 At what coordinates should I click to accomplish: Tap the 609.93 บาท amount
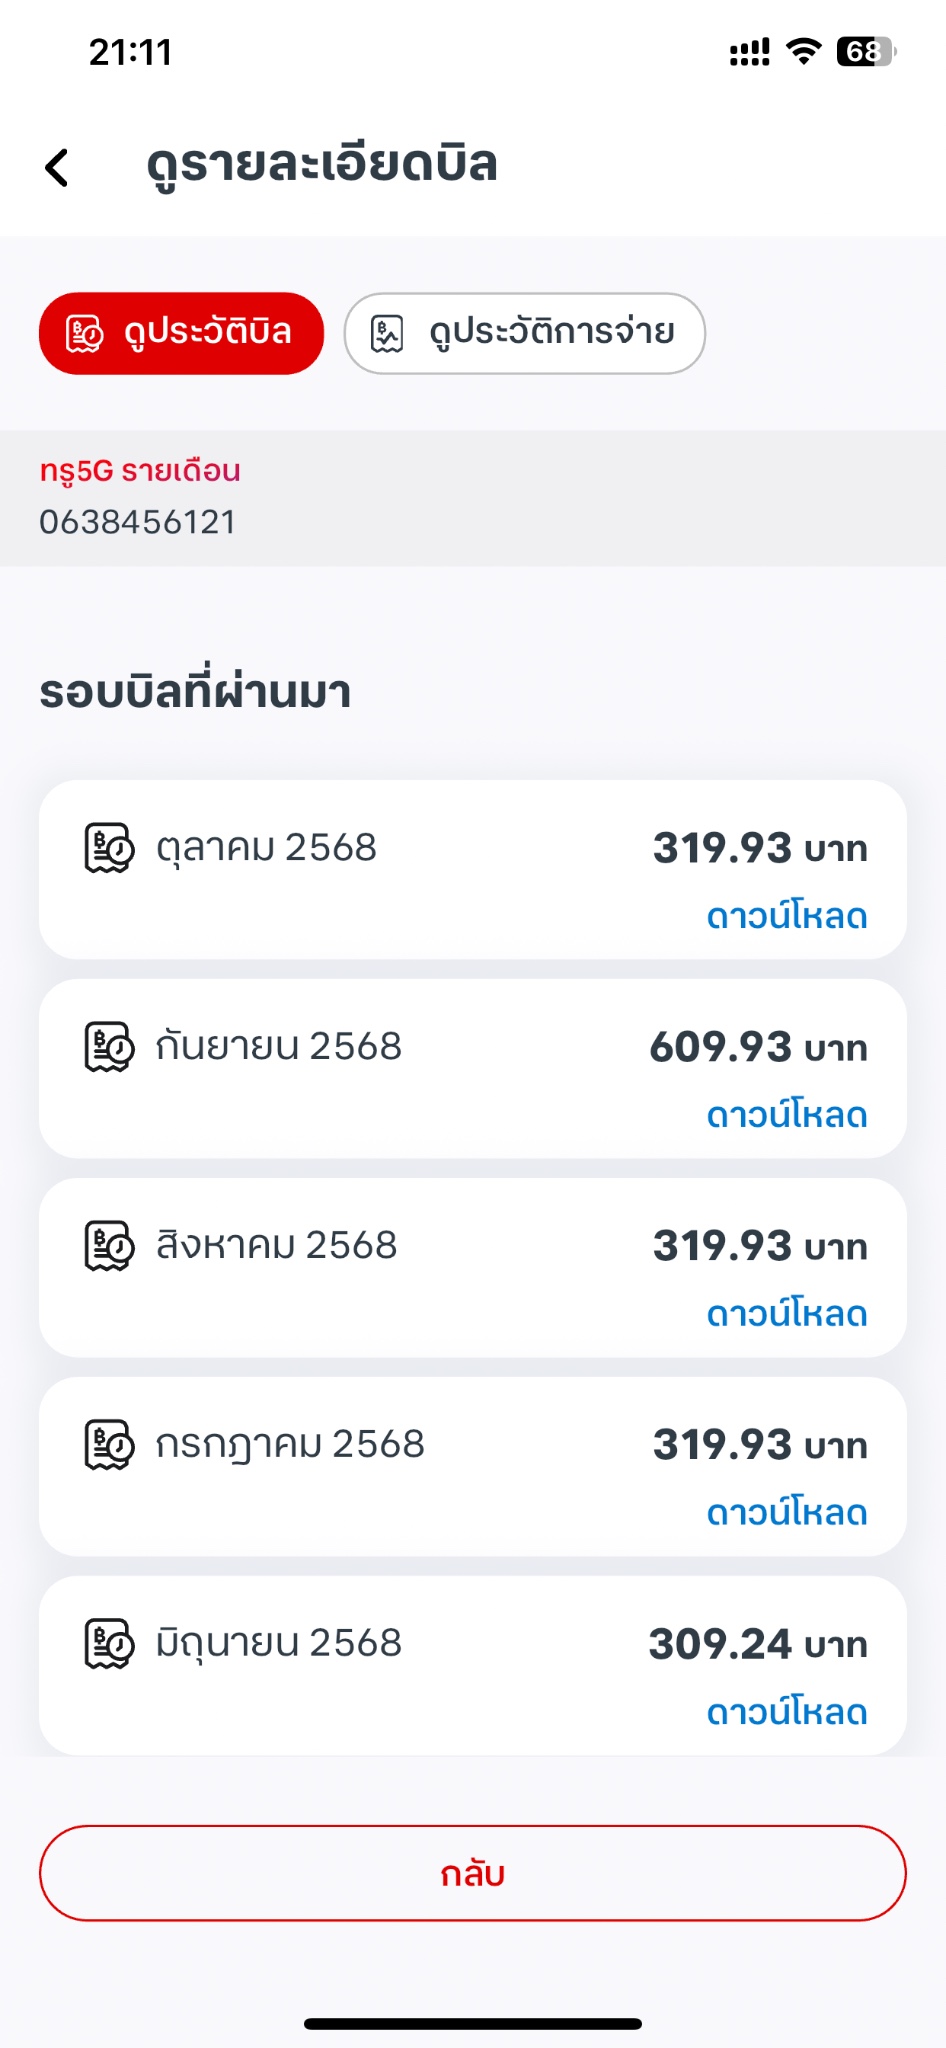pyautogui.click(x=758, y=1047)
